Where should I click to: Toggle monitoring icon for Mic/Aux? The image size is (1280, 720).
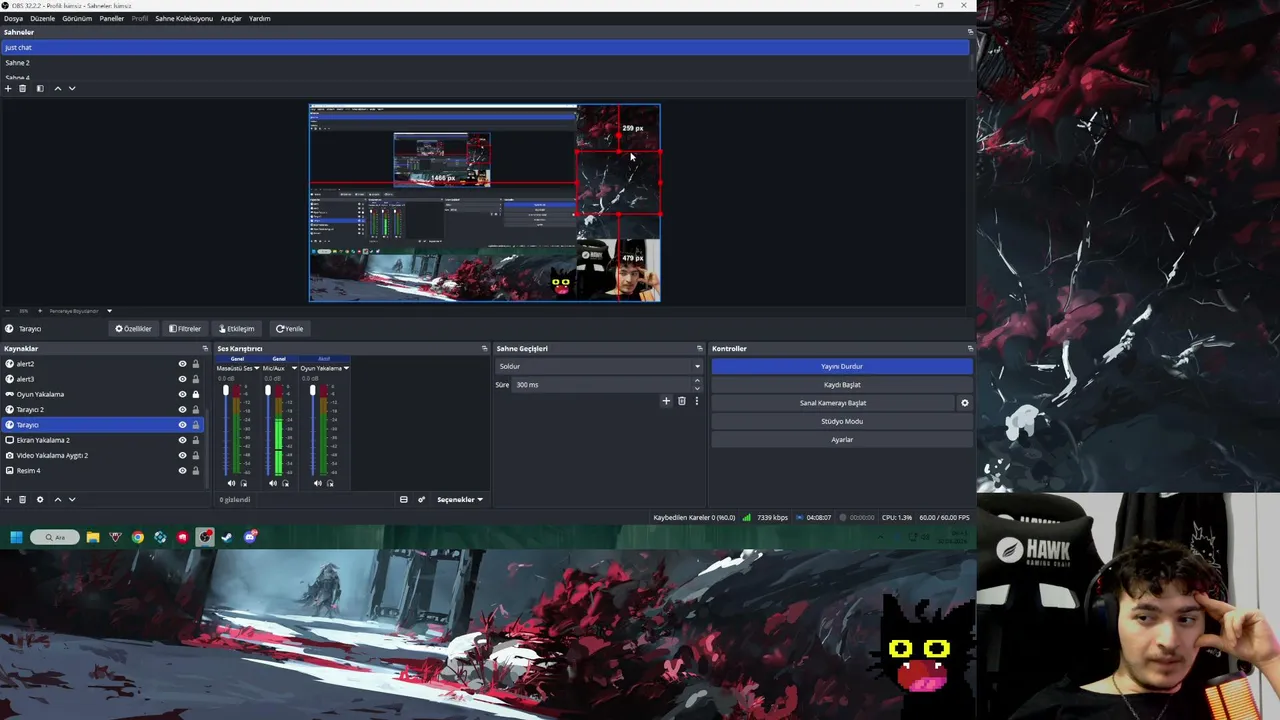point(285,483)
